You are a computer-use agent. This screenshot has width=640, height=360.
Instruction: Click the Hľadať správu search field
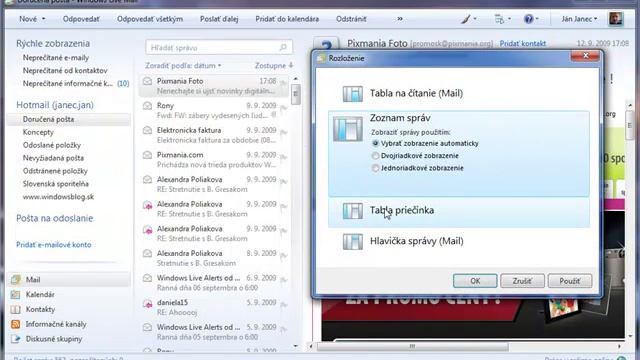219,47
